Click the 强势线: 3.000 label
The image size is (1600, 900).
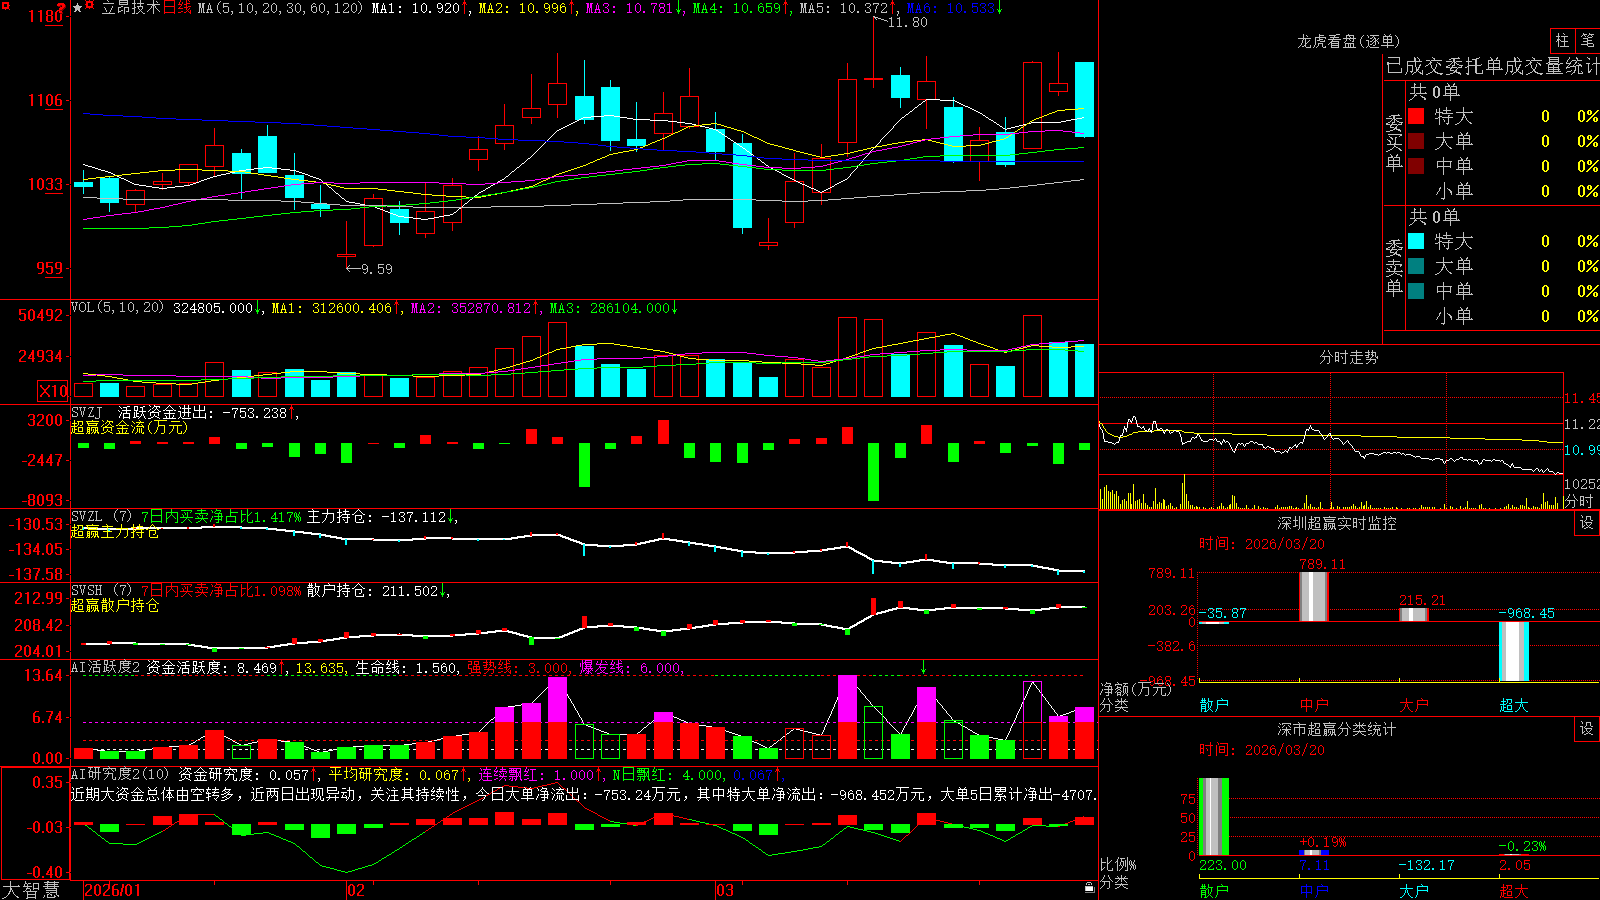pos(517,667)
